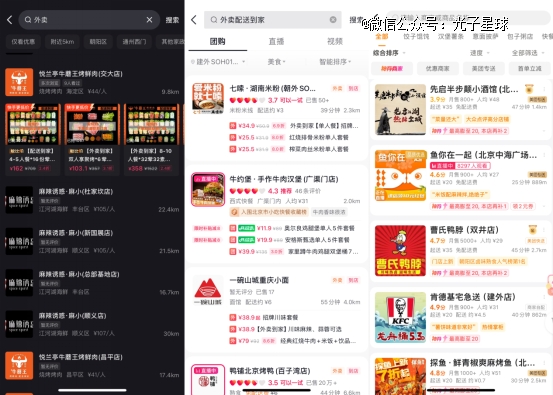Toggle the 附近5km filter chip
The height and width of the screenshot is (395, 553).
pyautogui.click(x=62, y=42)
